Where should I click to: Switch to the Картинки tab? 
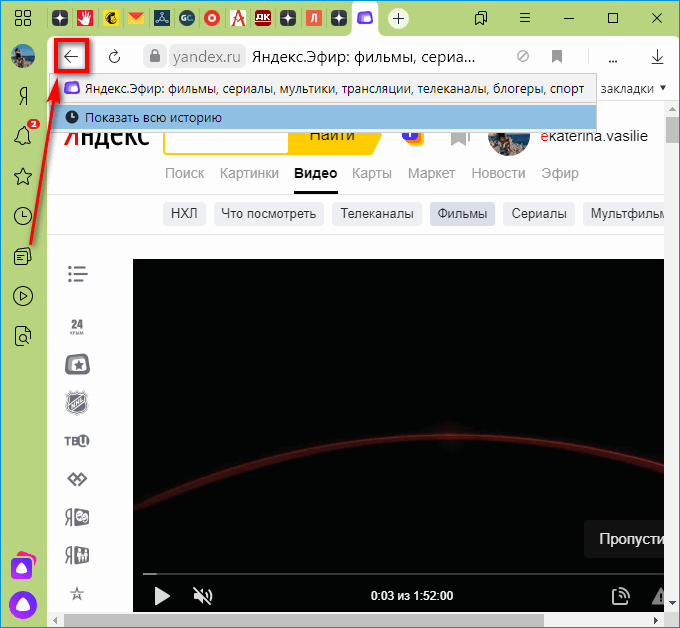coord(249,173)
